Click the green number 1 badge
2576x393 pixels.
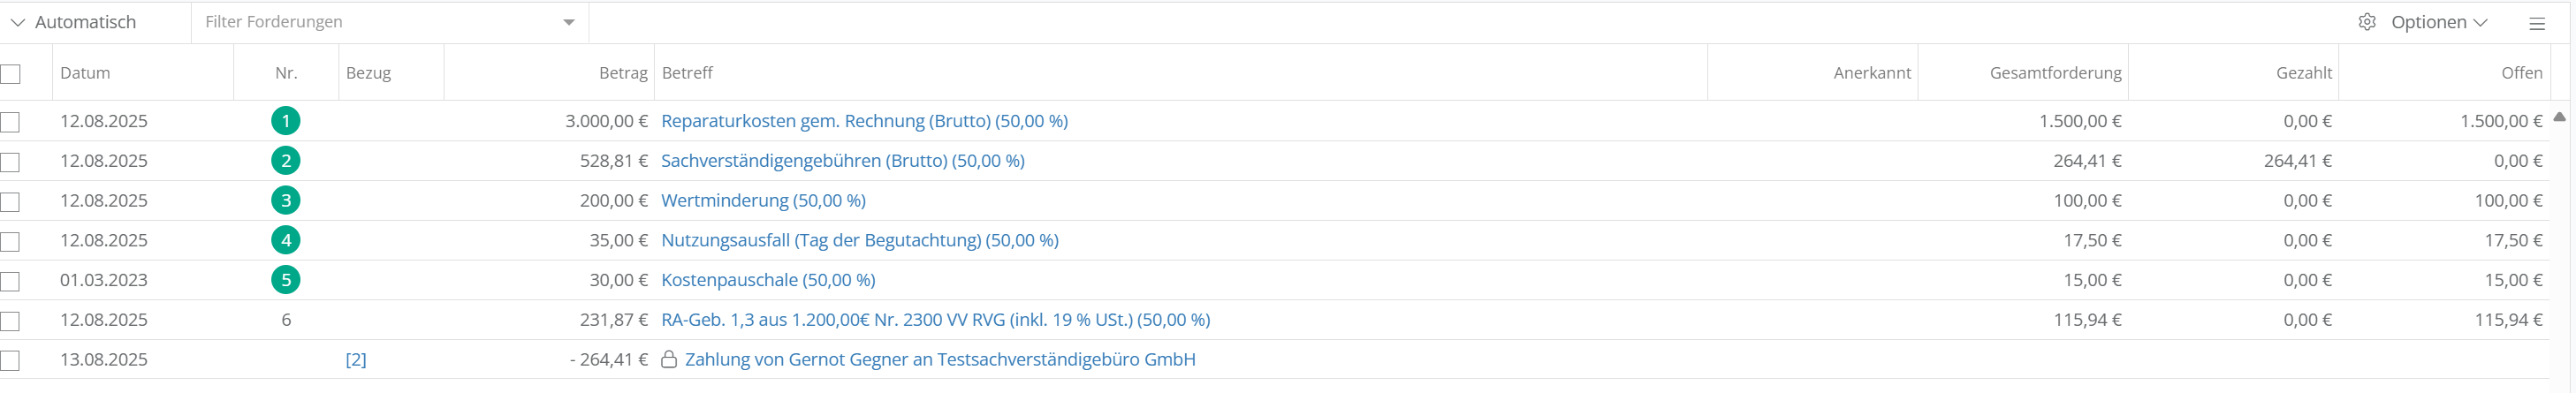(285, 121)
